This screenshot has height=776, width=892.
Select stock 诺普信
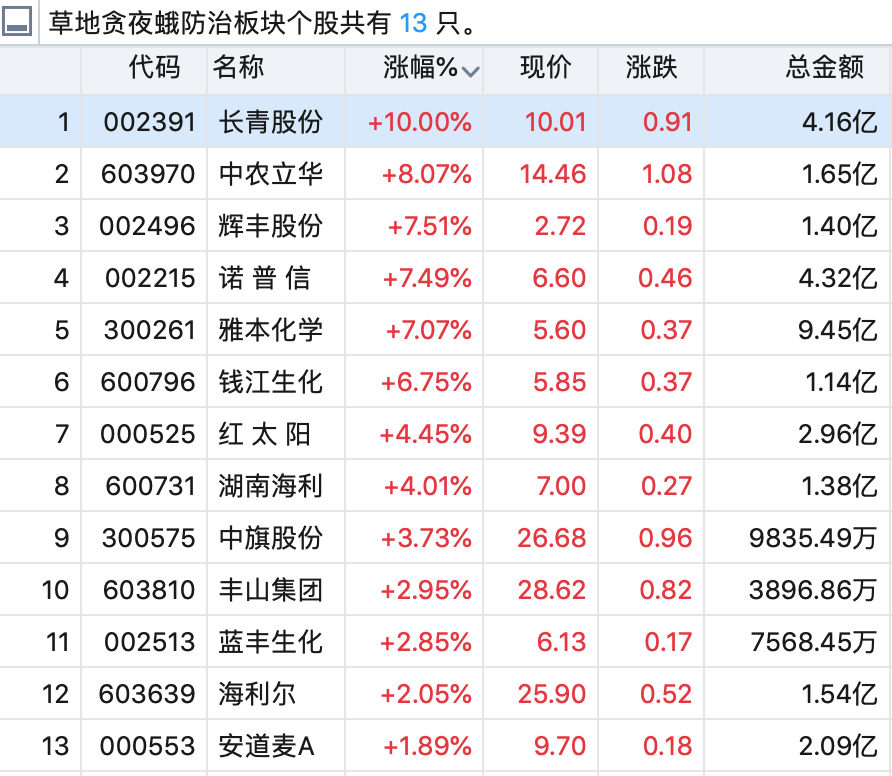tap(265, 278)
